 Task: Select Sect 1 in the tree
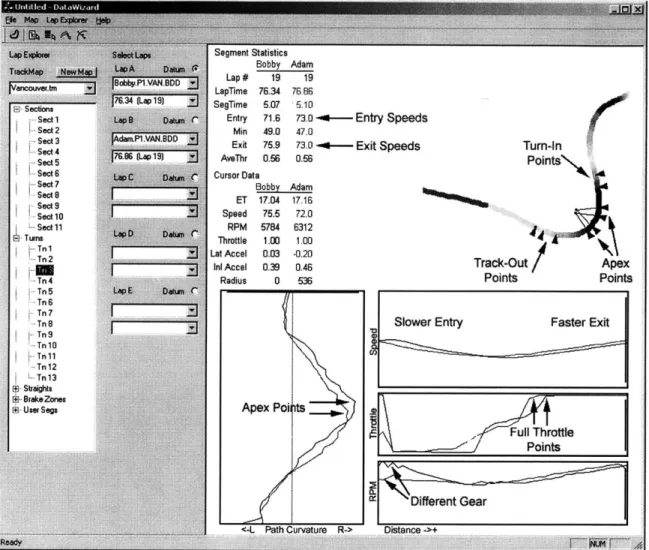click(48, 120)
